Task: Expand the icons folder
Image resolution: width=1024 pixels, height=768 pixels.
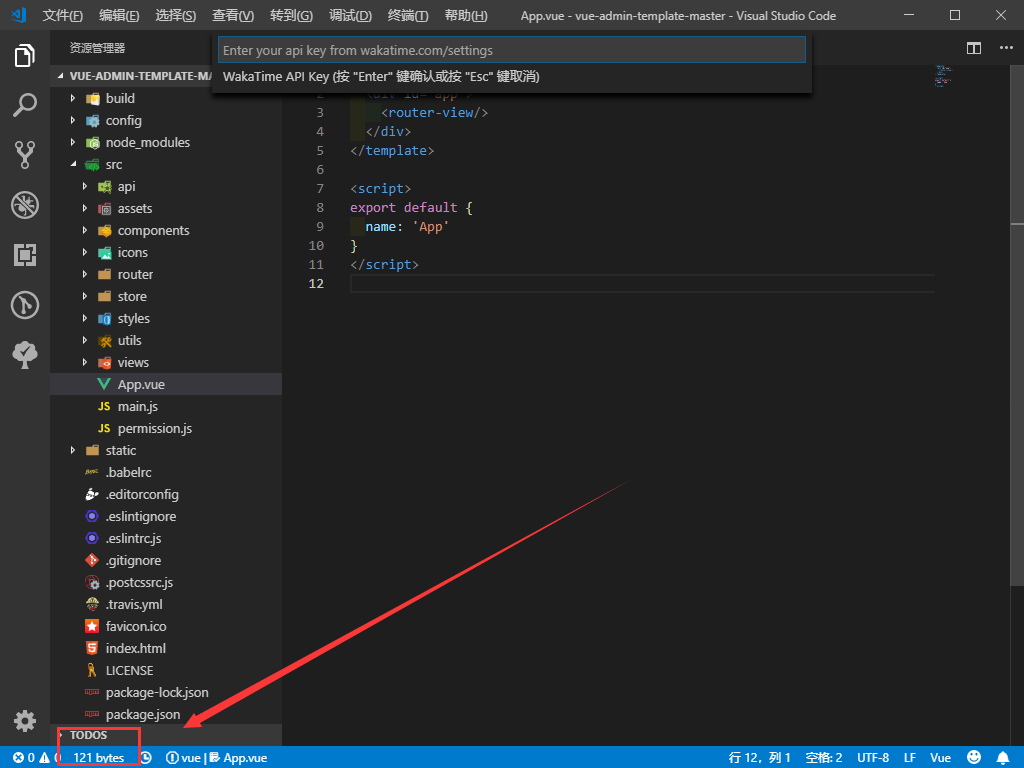Action: (x=166, y=253)
